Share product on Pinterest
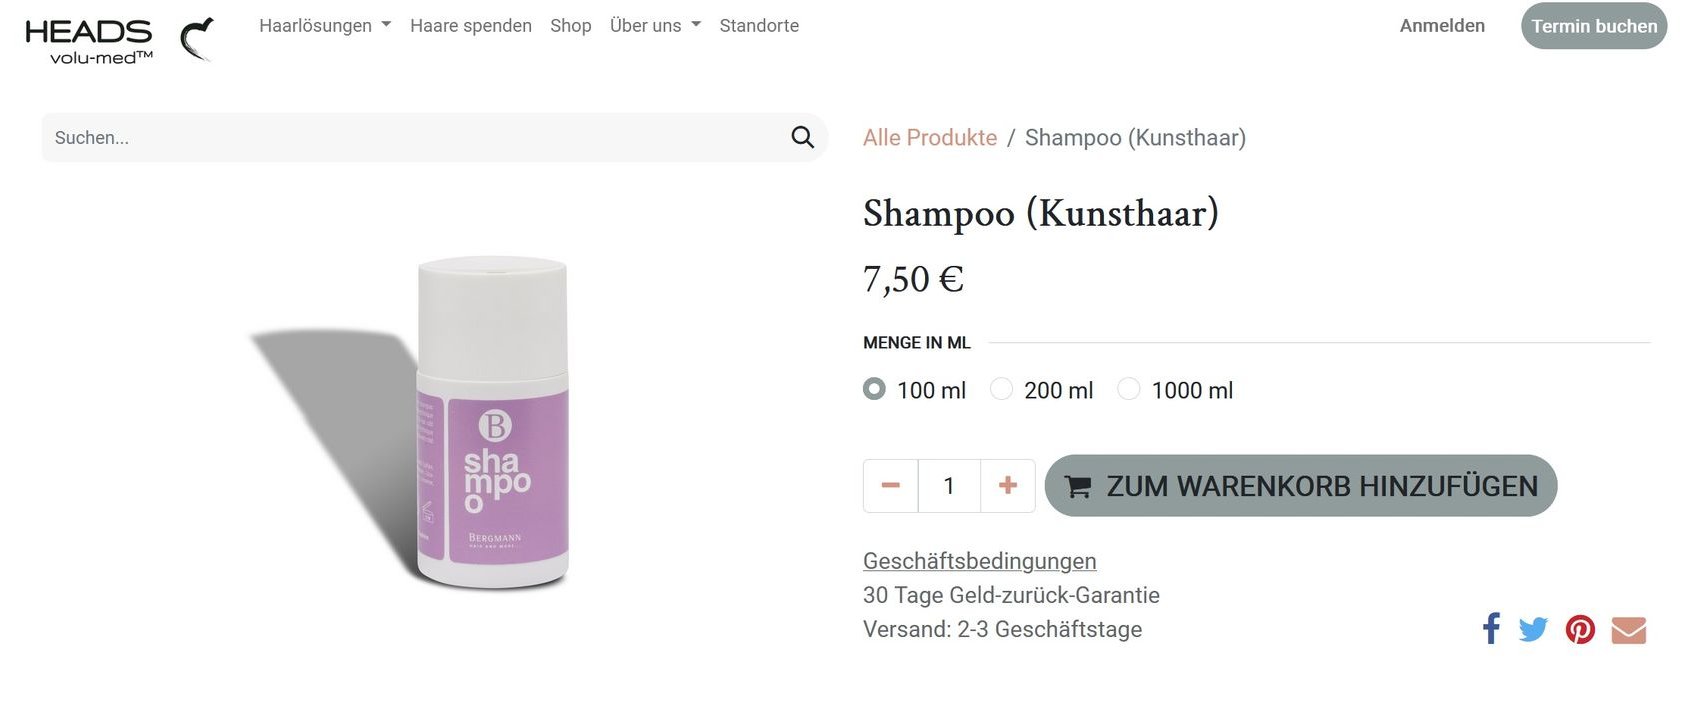This screenshot has width=1703, height=706. coord(1580,630)
